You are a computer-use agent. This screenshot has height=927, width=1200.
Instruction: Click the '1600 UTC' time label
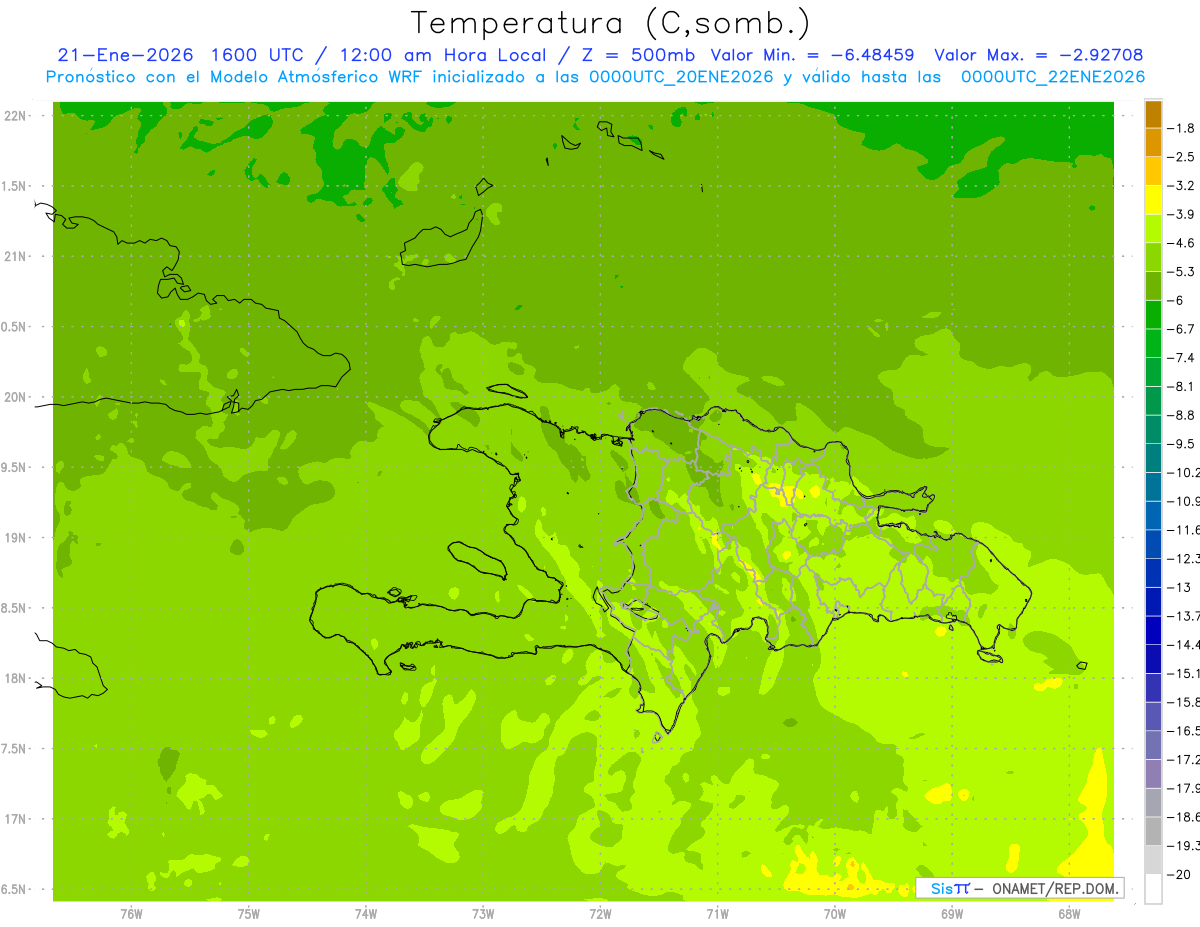[255, 55]
